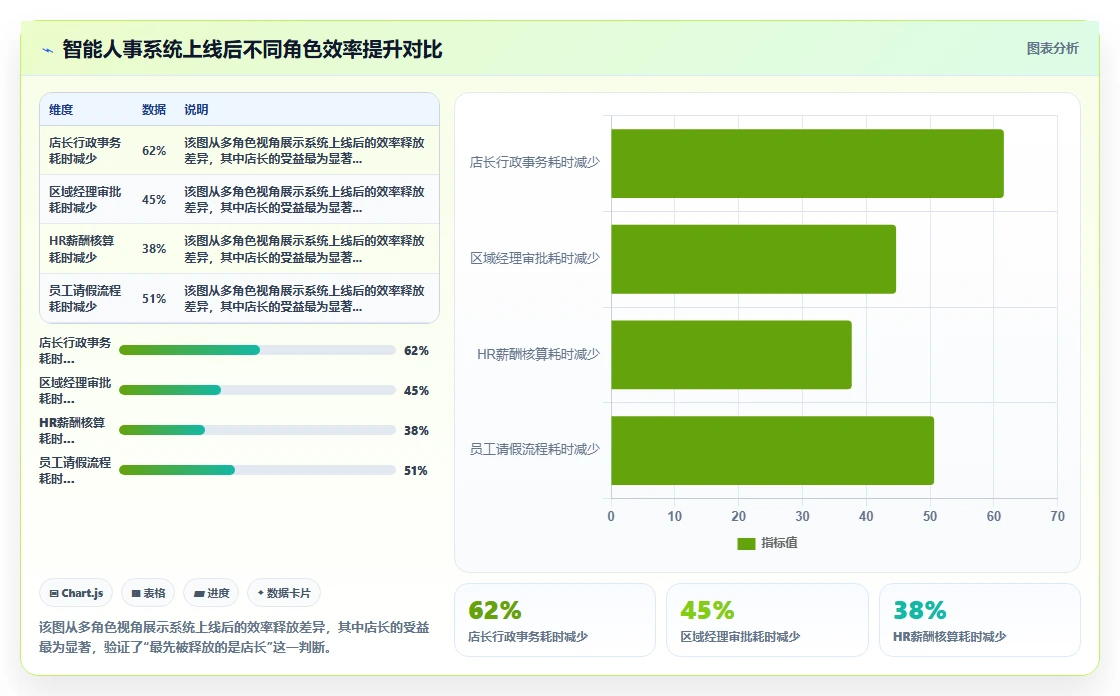This screenshot has height=696, width=1120.
Task: Click the 38% progress bar for HR薪酬核算
Action: [257, 430]
